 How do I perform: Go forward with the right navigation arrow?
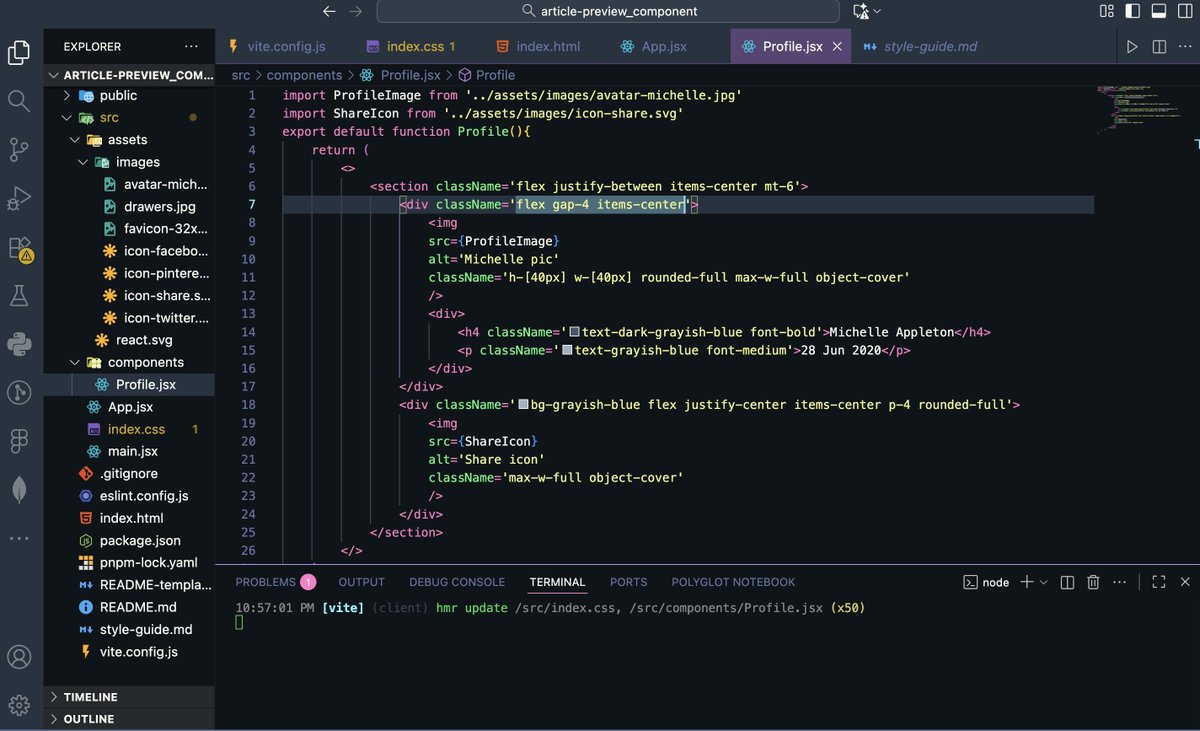pos(356,11)
